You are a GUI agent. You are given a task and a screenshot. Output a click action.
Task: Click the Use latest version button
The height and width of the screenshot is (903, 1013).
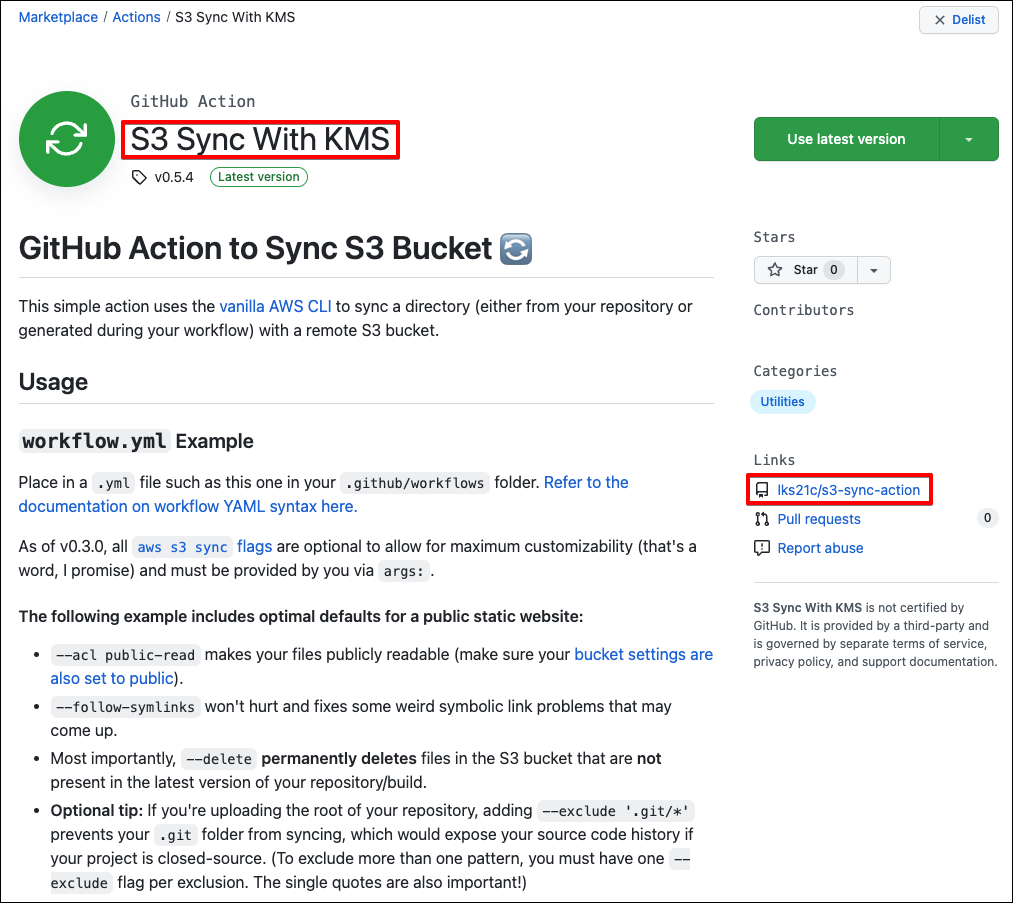coord(846,139)
